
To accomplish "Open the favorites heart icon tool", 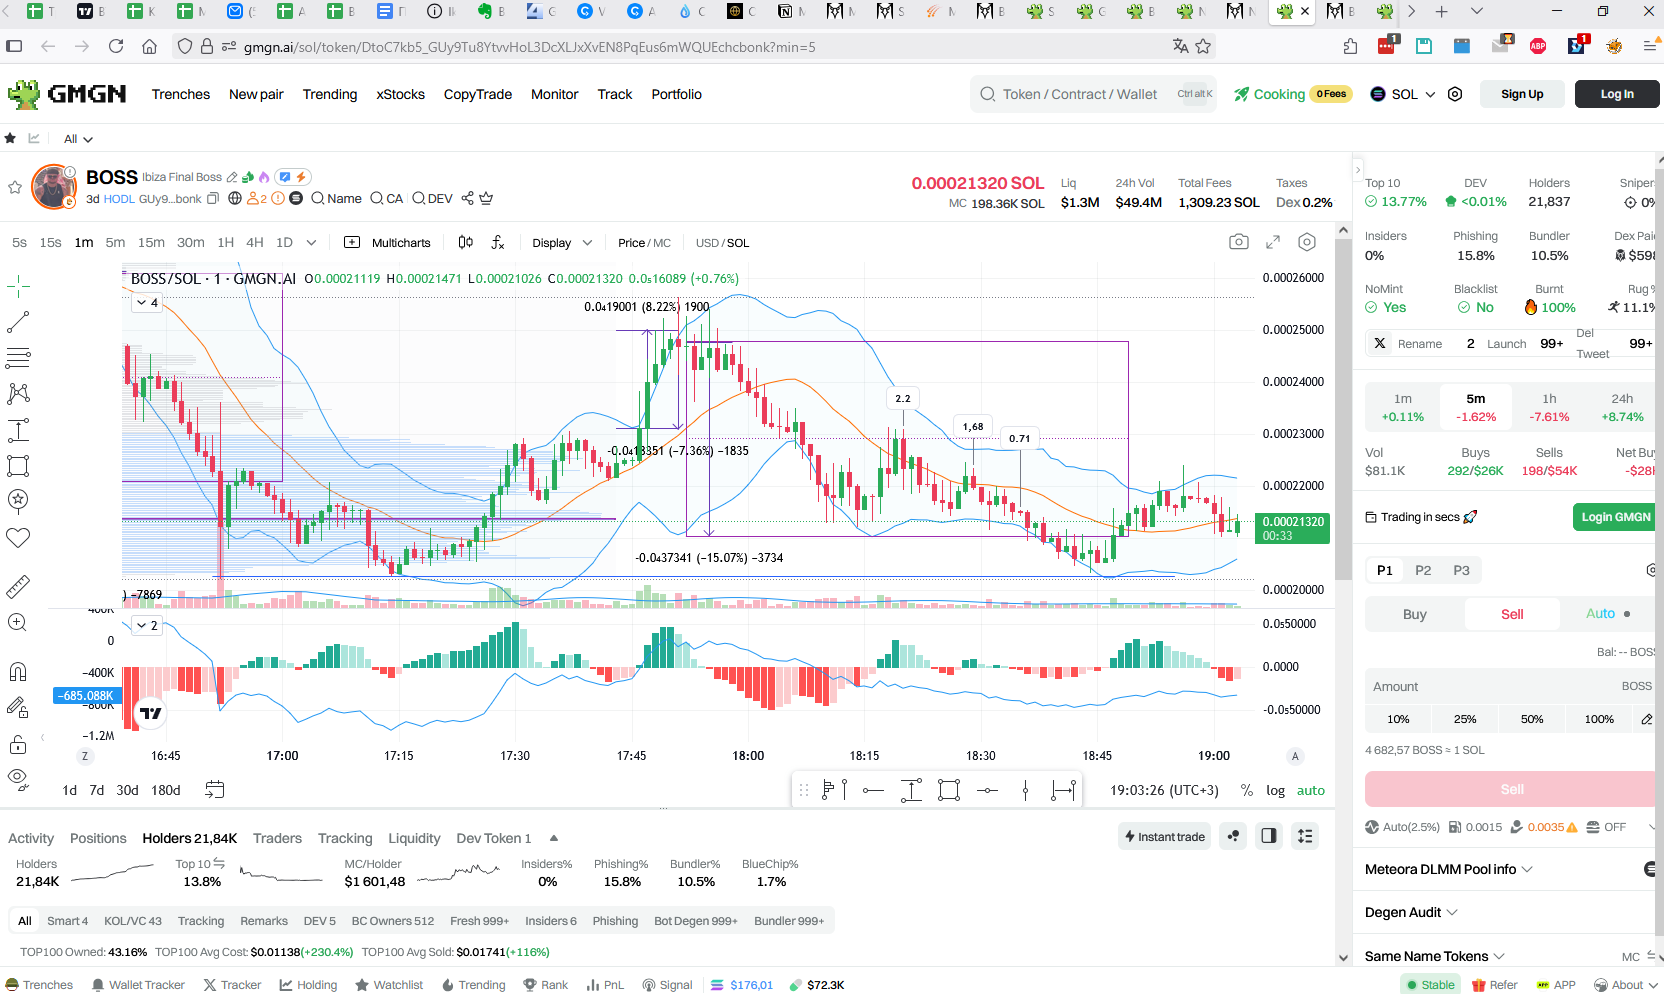I will click(x=18, y=538).
